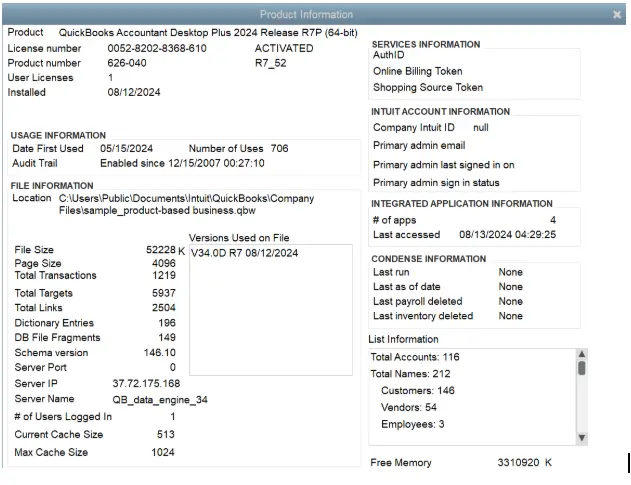The height and width of the screenshot is (485, 631).
Task: Select license number 0052-8202-8368-610
Action: point(157,48)
